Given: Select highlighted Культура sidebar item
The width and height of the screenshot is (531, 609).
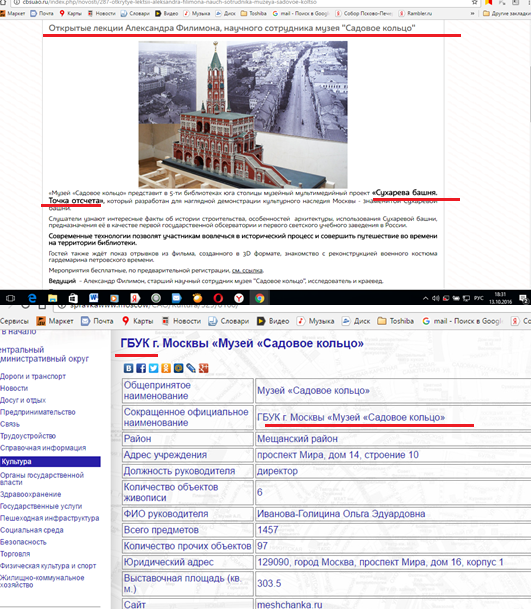Looking at the screenshot, I should (x=50, y=461).
